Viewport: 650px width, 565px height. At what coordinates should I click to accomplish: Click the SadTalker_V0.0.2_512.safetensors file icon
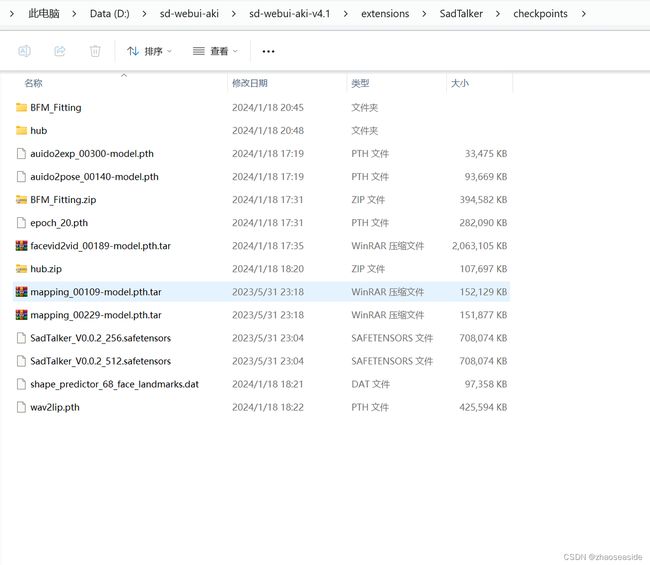click(21, 361)
